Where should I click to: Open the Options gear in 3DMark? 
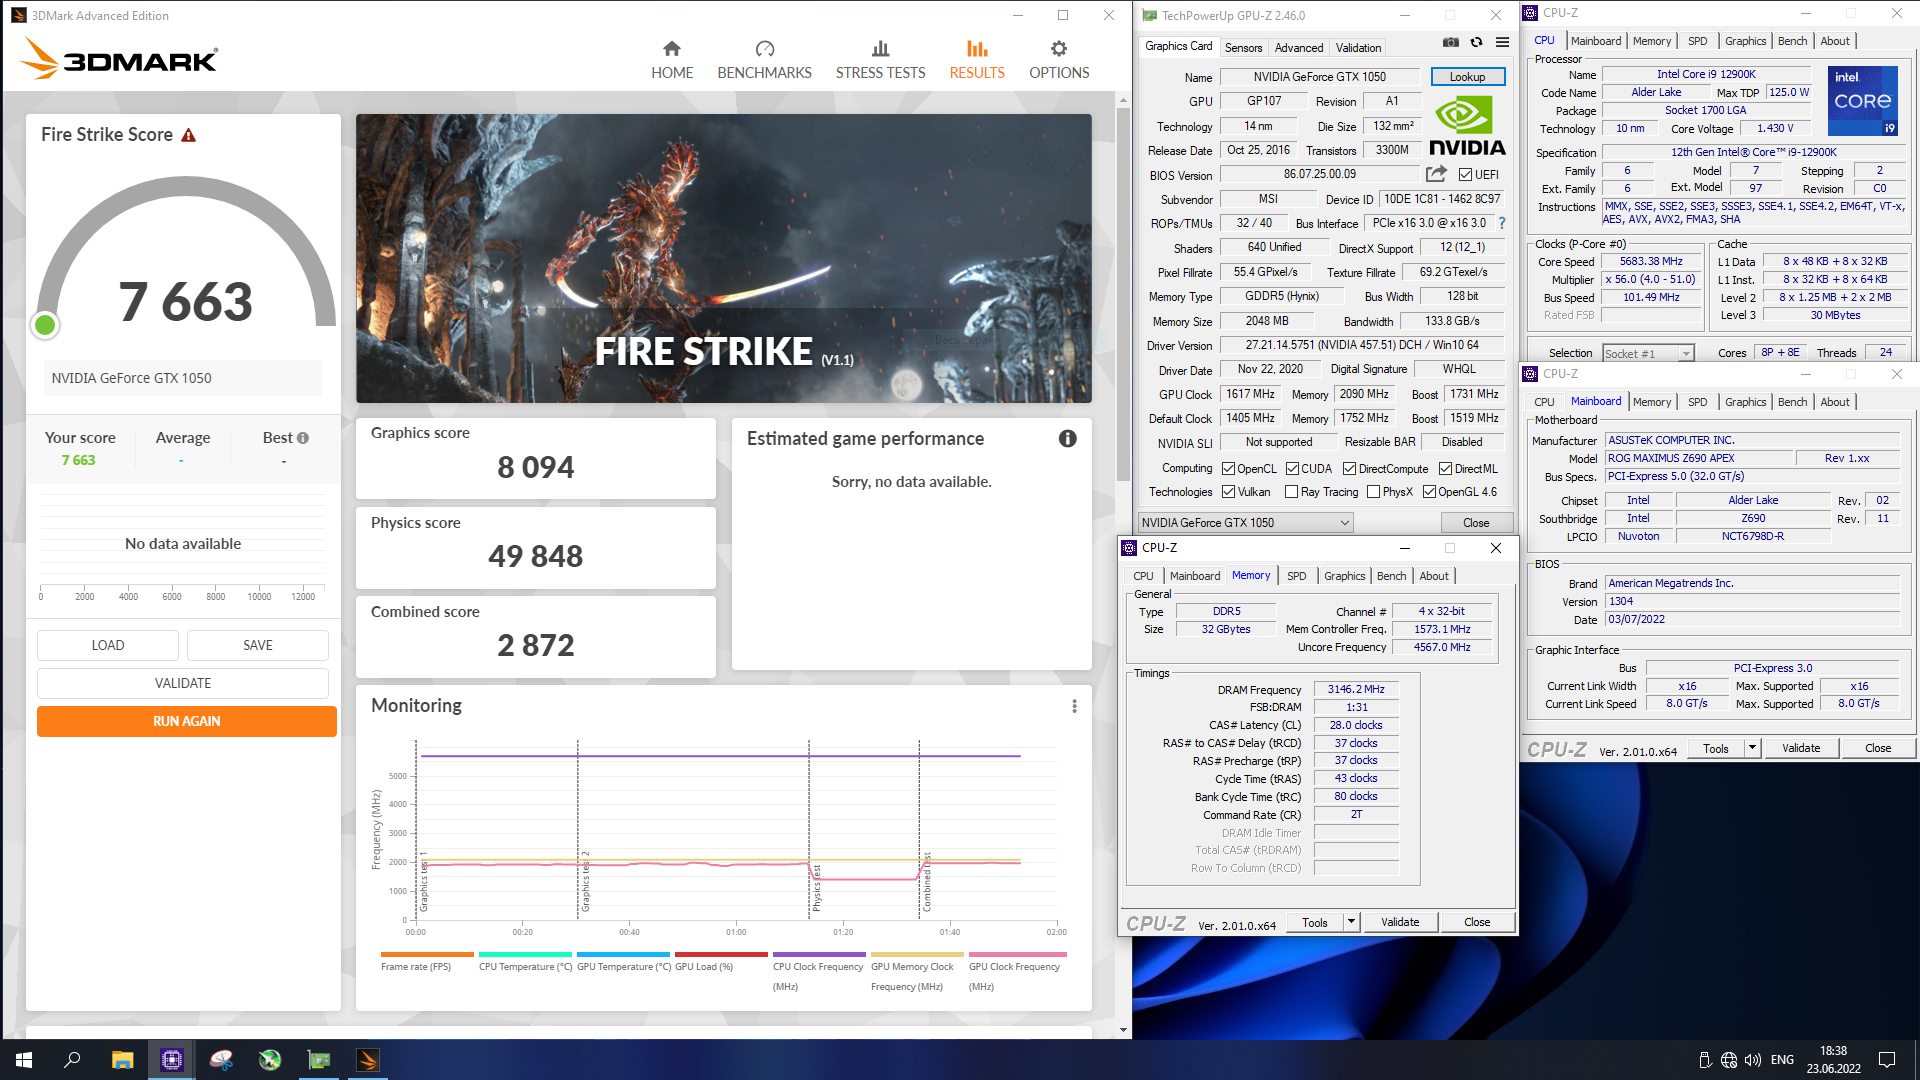point(1059,48)
